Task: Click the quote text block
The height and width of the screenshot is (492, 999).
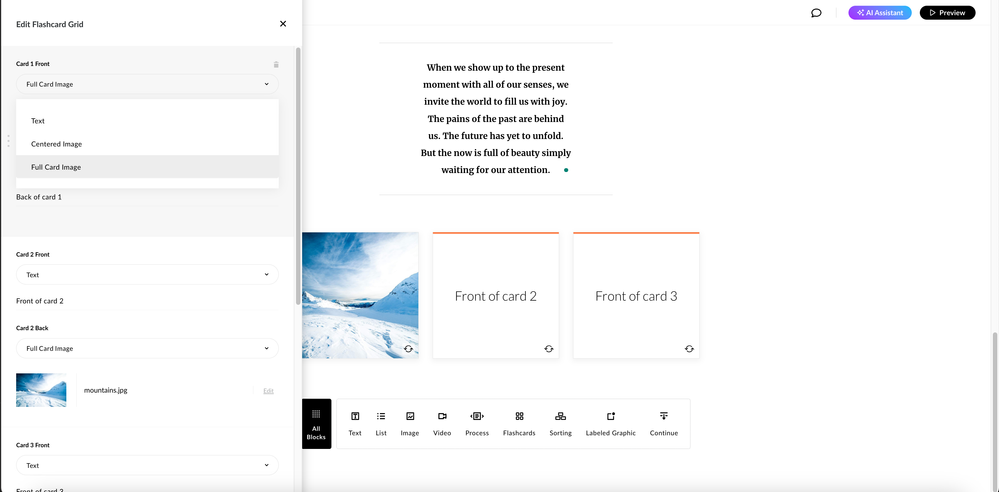Action: 496,119
